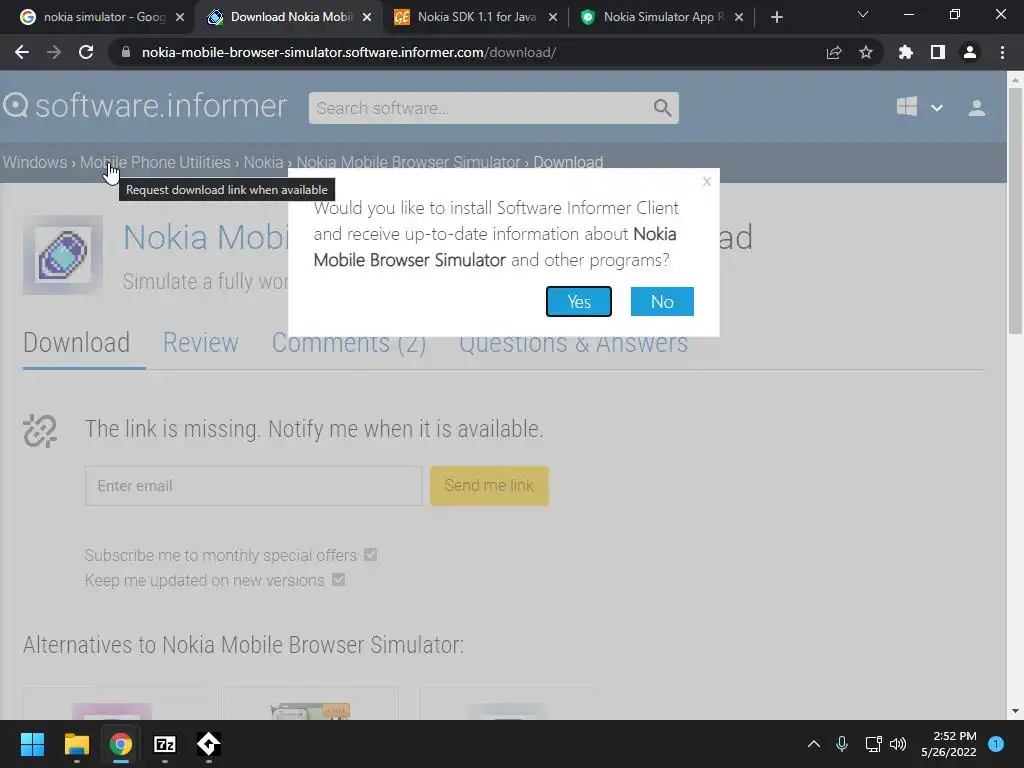Bookmark this page with the star
Viewport: 1024px width, 768px height.
(x=866, y=52)
